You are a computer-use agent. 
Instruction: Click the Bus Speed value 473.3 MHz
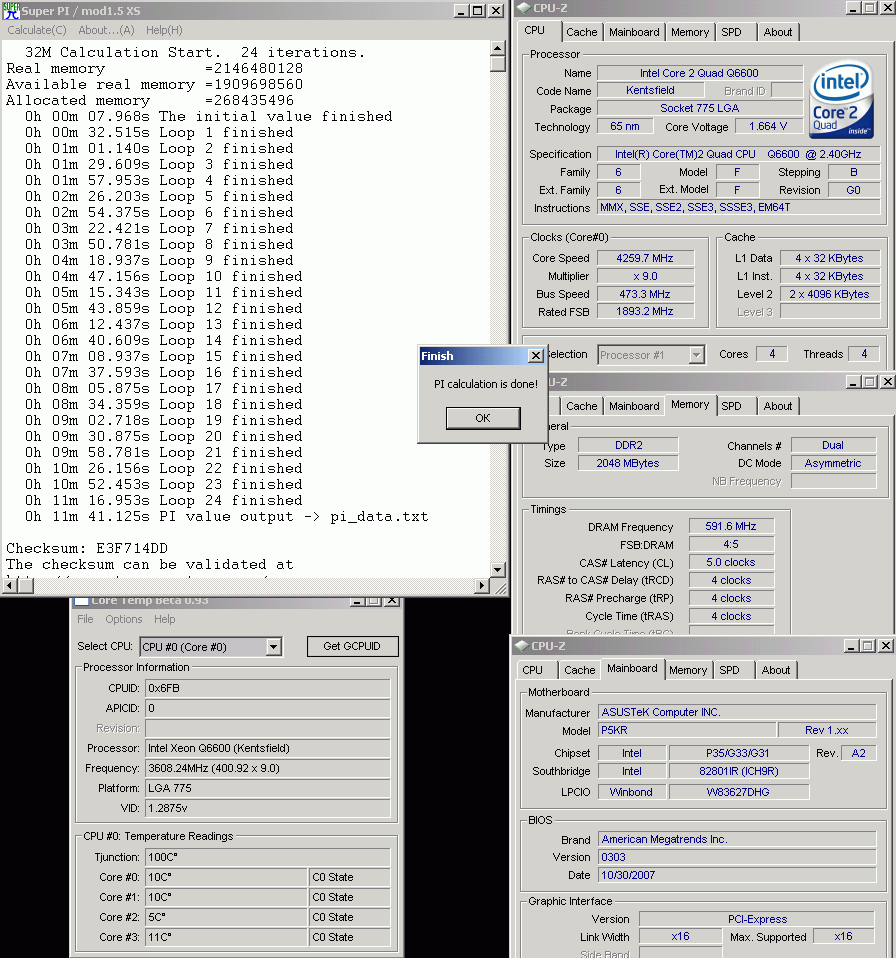(645, 294)
